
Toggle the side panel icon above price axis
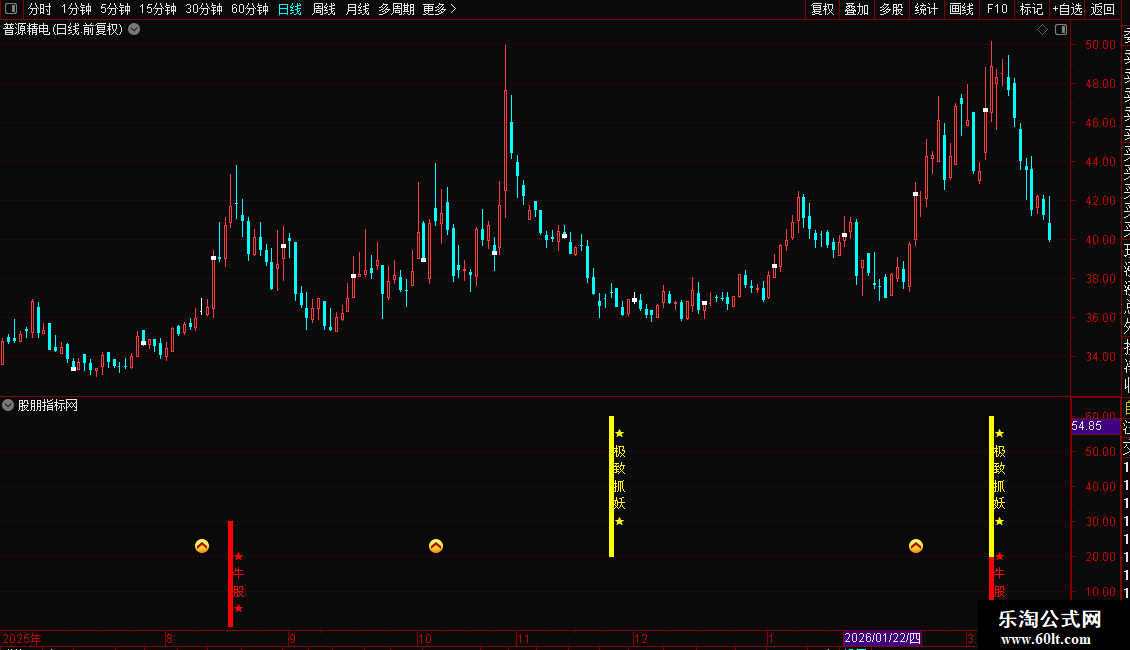[1061, 30]
